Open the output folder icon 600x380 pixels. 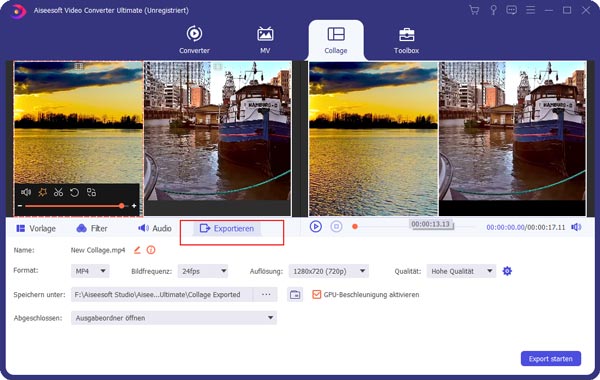(295, 294)
